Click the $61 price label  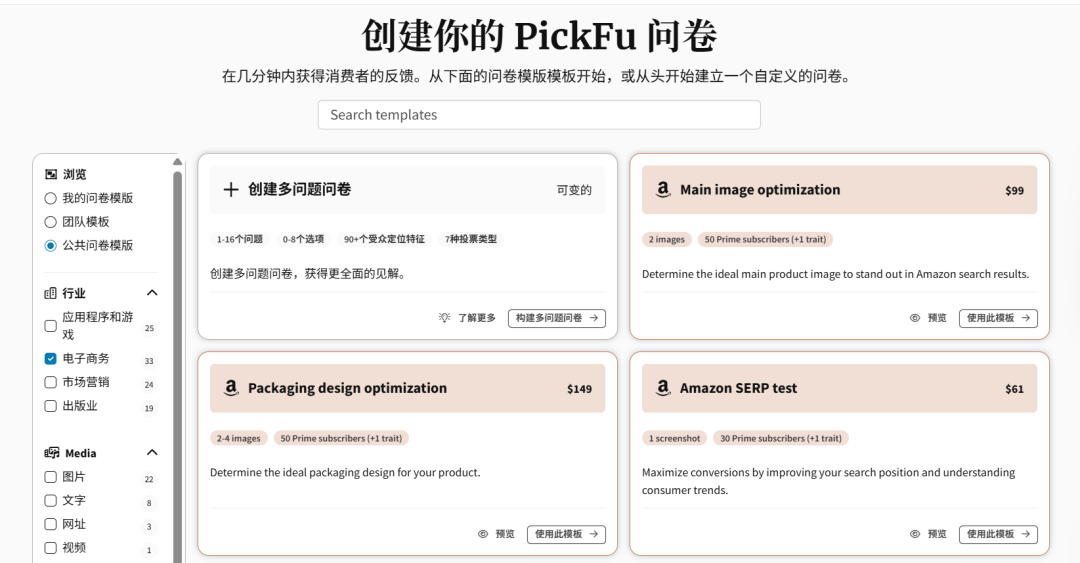1015,389
